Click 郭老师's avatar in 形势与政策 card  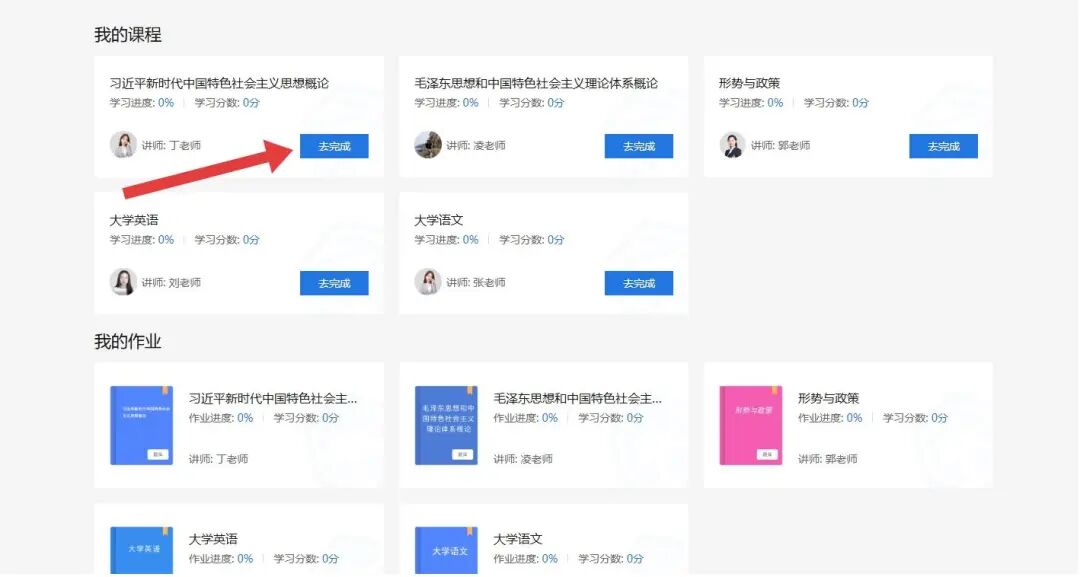click(x=733, y=145)
